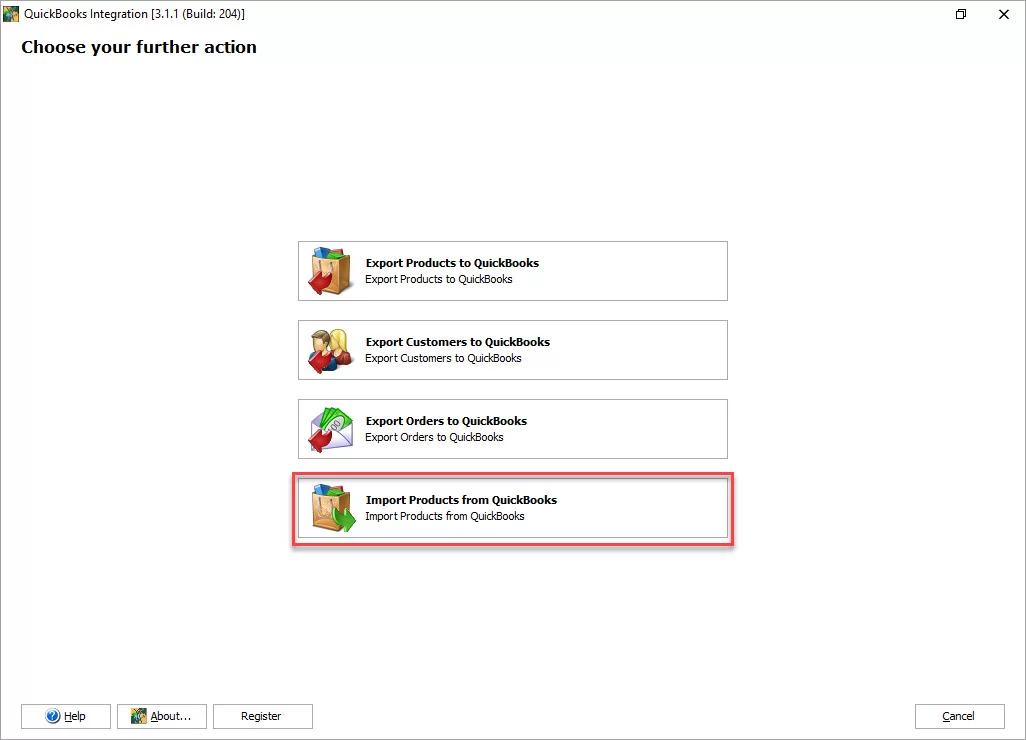Choose Export Products to QuickBooks

[x=512, y=271]
